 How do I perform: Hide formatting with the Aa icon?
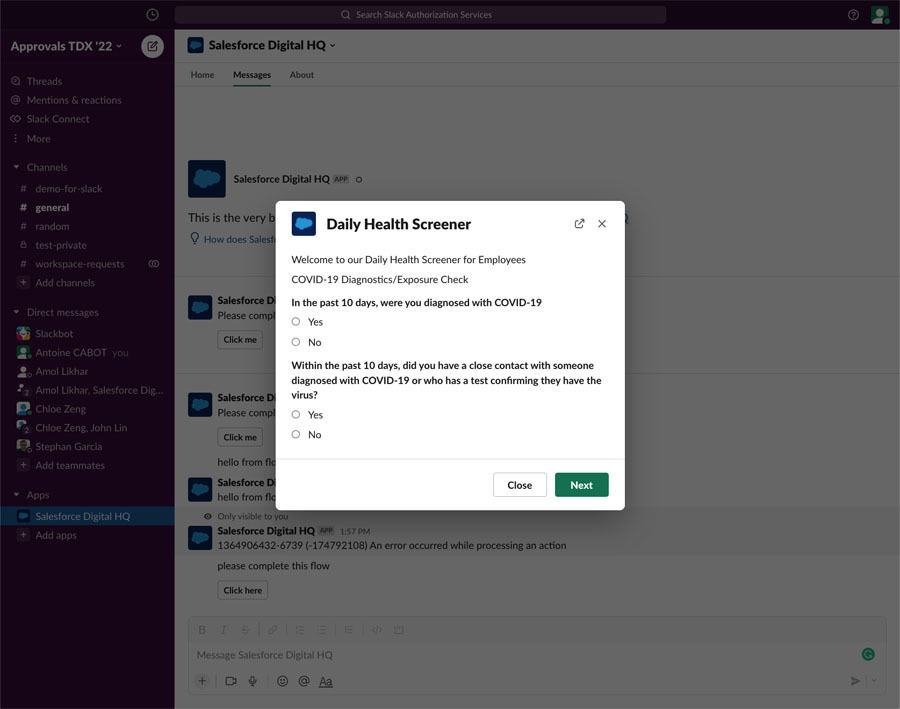point(325,681)
